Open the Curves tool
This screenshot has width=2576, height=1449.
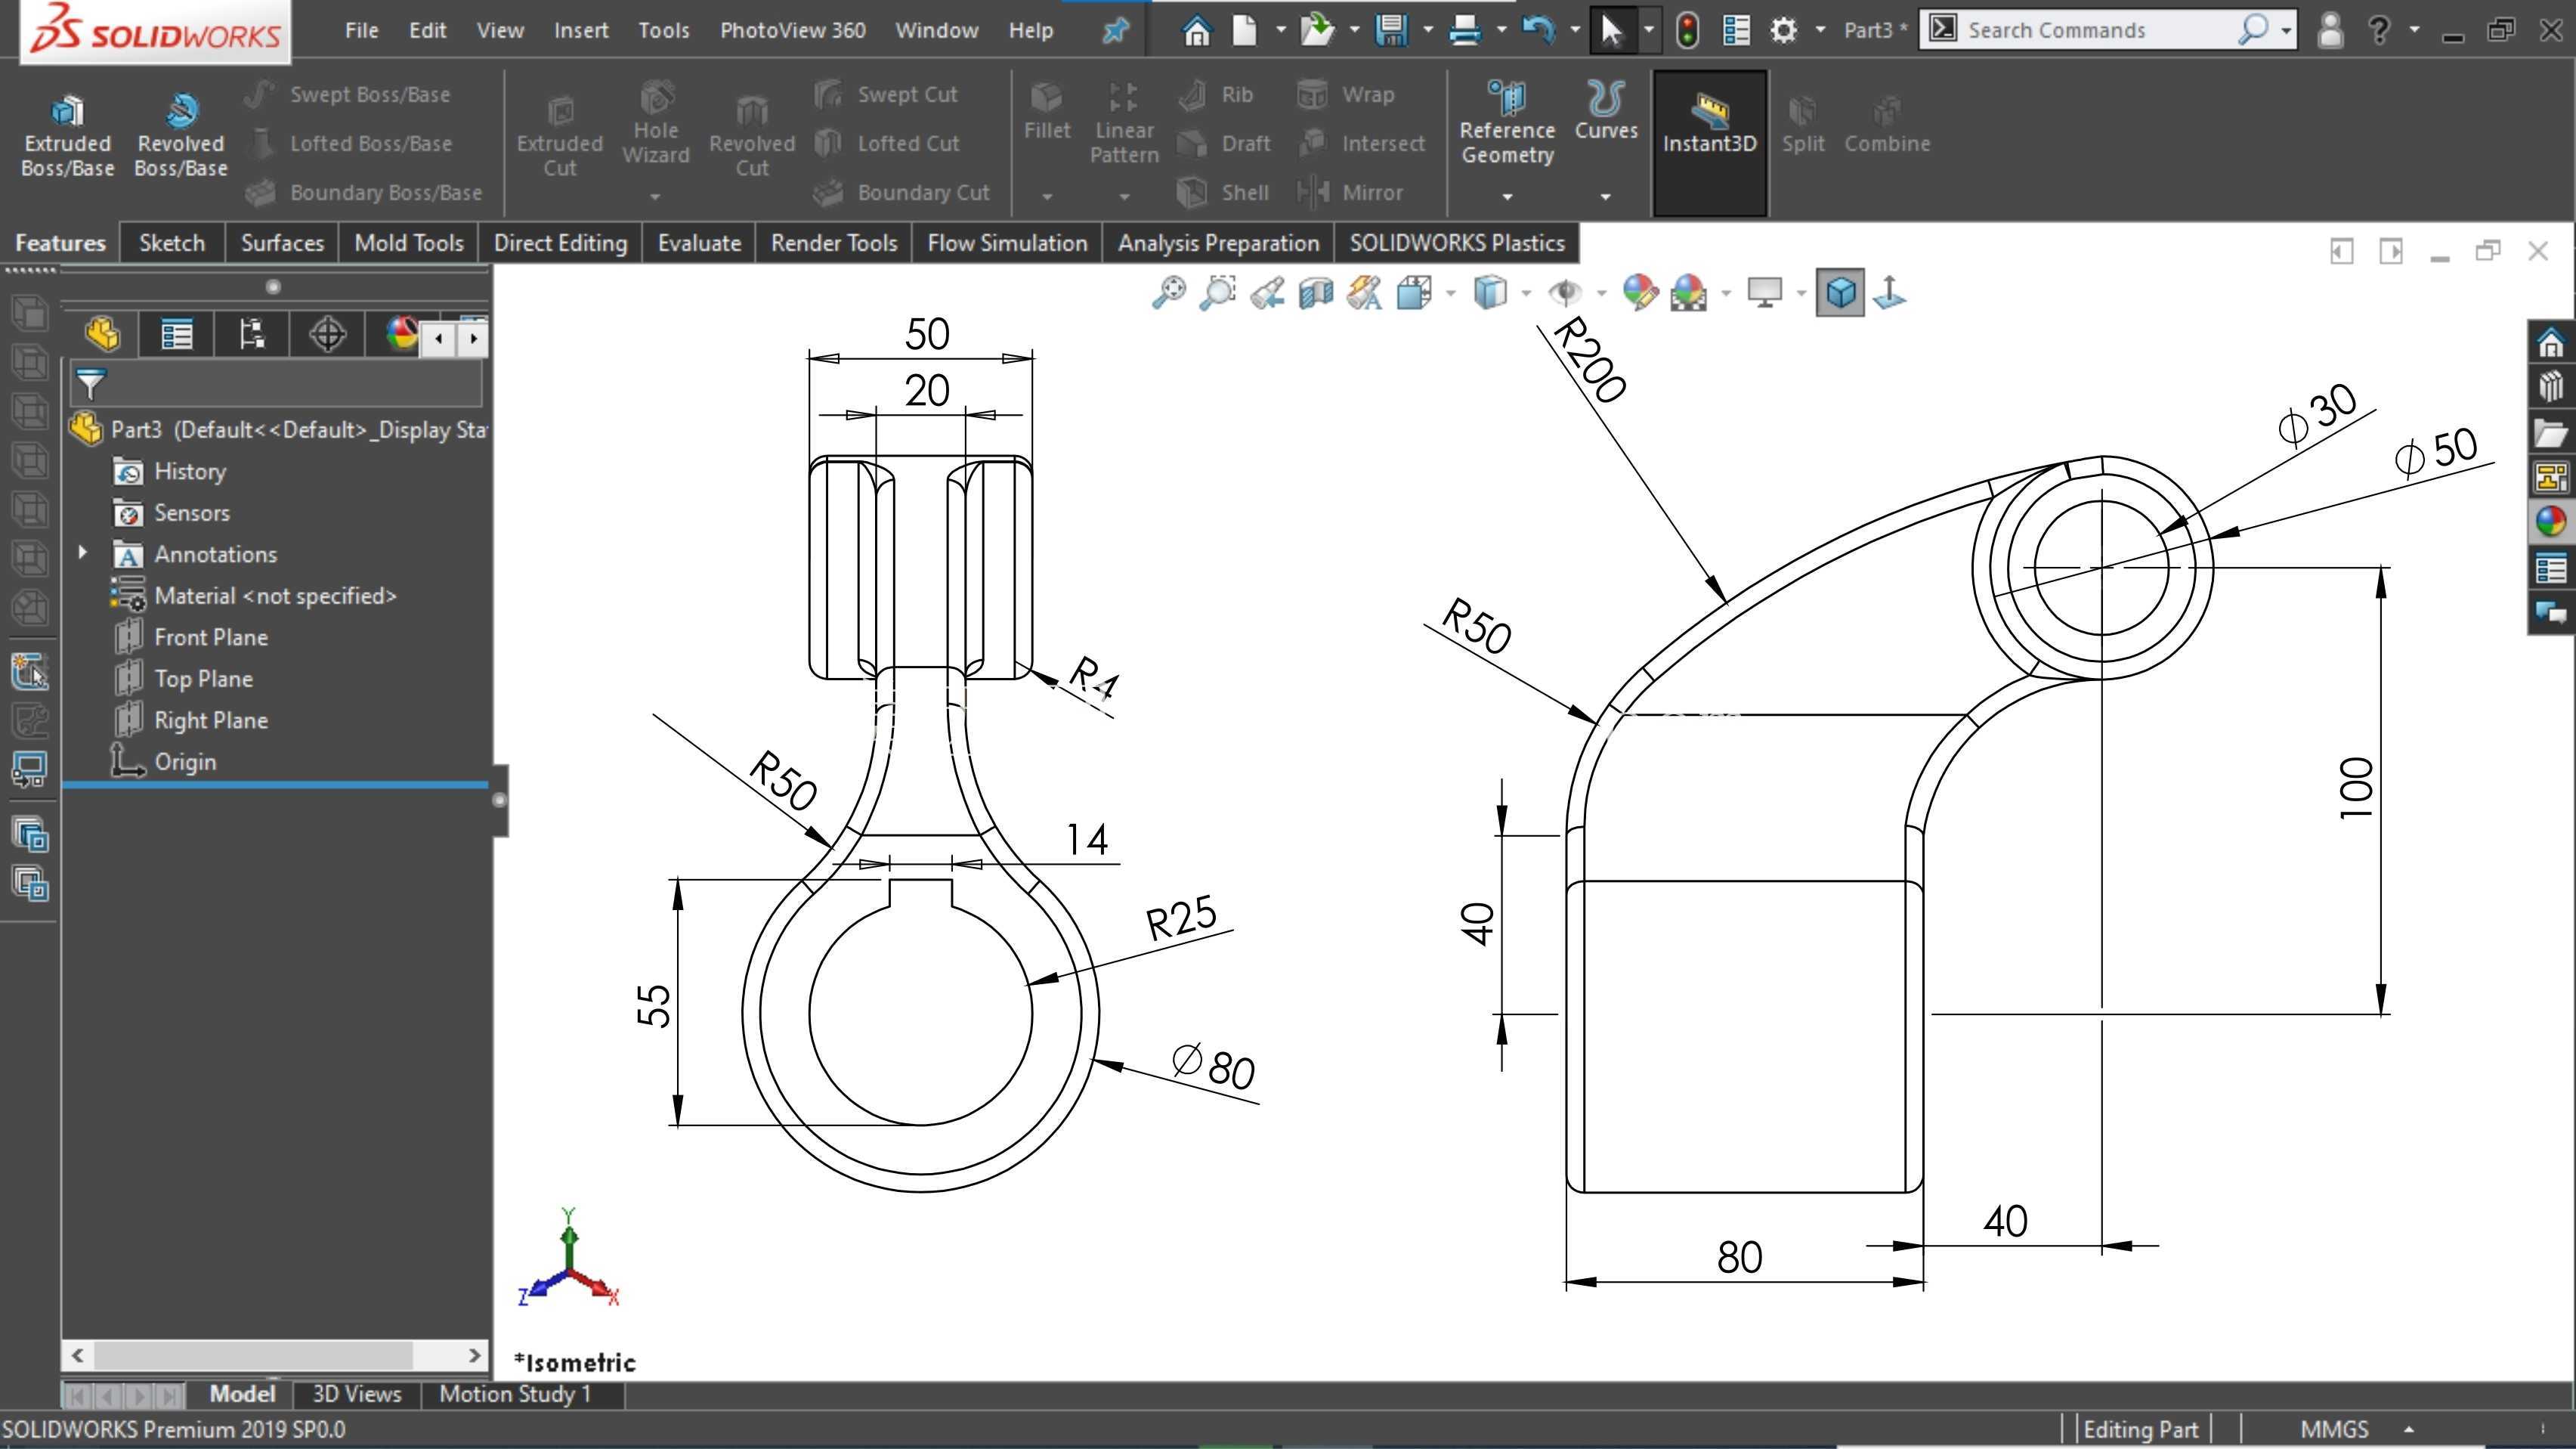point(1606,110)
